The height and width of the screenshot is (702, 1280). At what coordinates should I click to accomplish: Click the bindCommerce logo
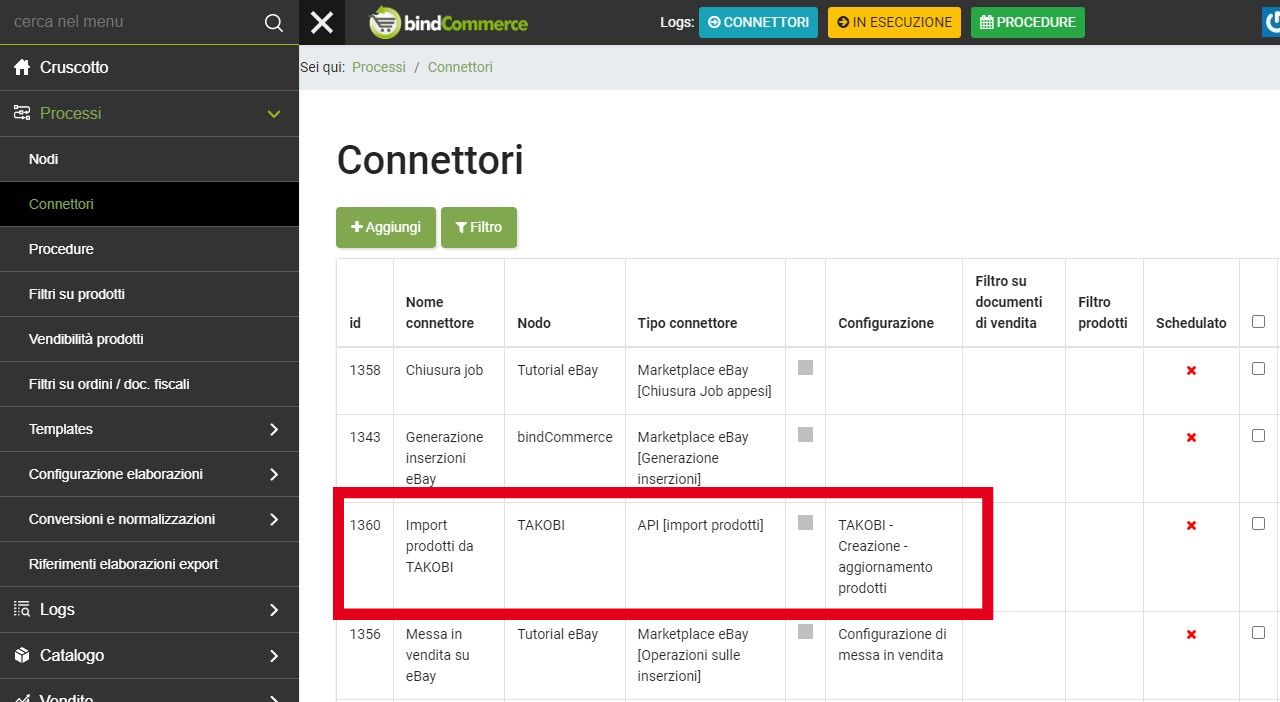tap(448, 23)
